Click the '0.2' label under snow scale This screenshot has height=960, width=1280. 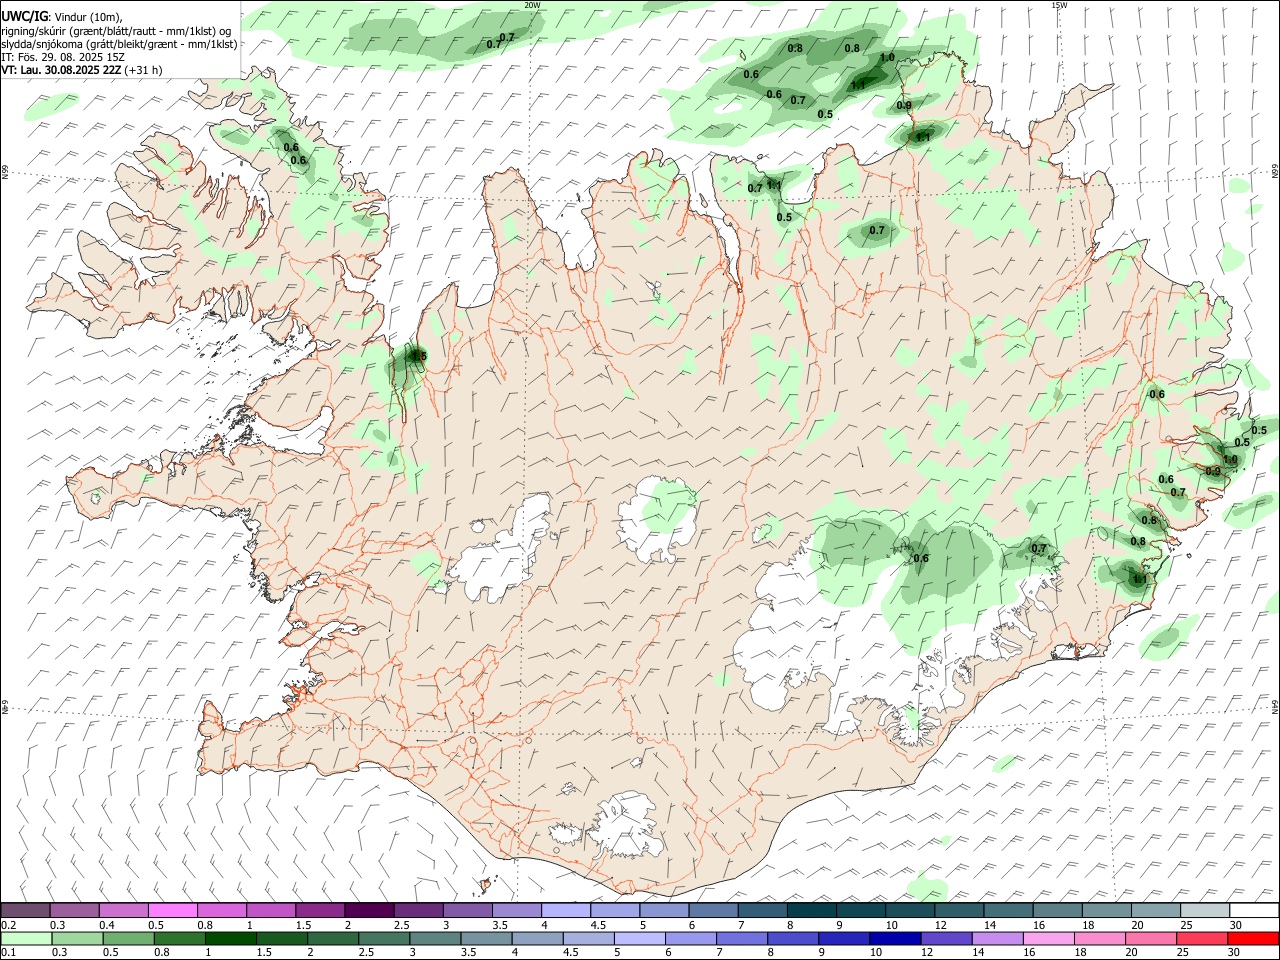tap(8, 924)
